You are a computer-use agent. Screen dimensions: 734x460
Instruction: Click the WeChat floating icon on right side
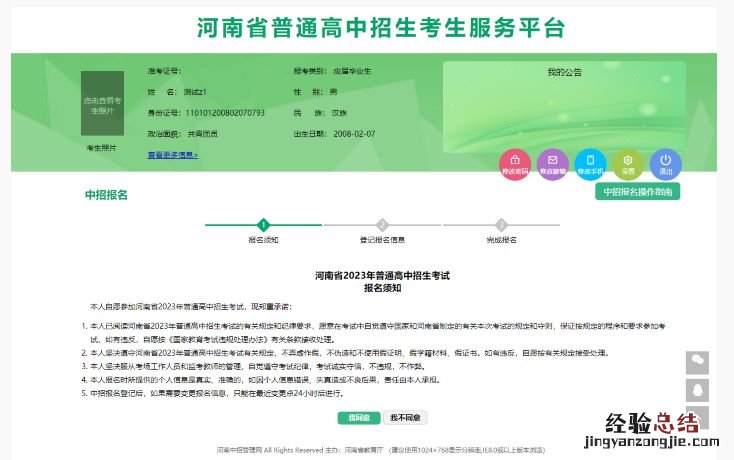(697, 363)
